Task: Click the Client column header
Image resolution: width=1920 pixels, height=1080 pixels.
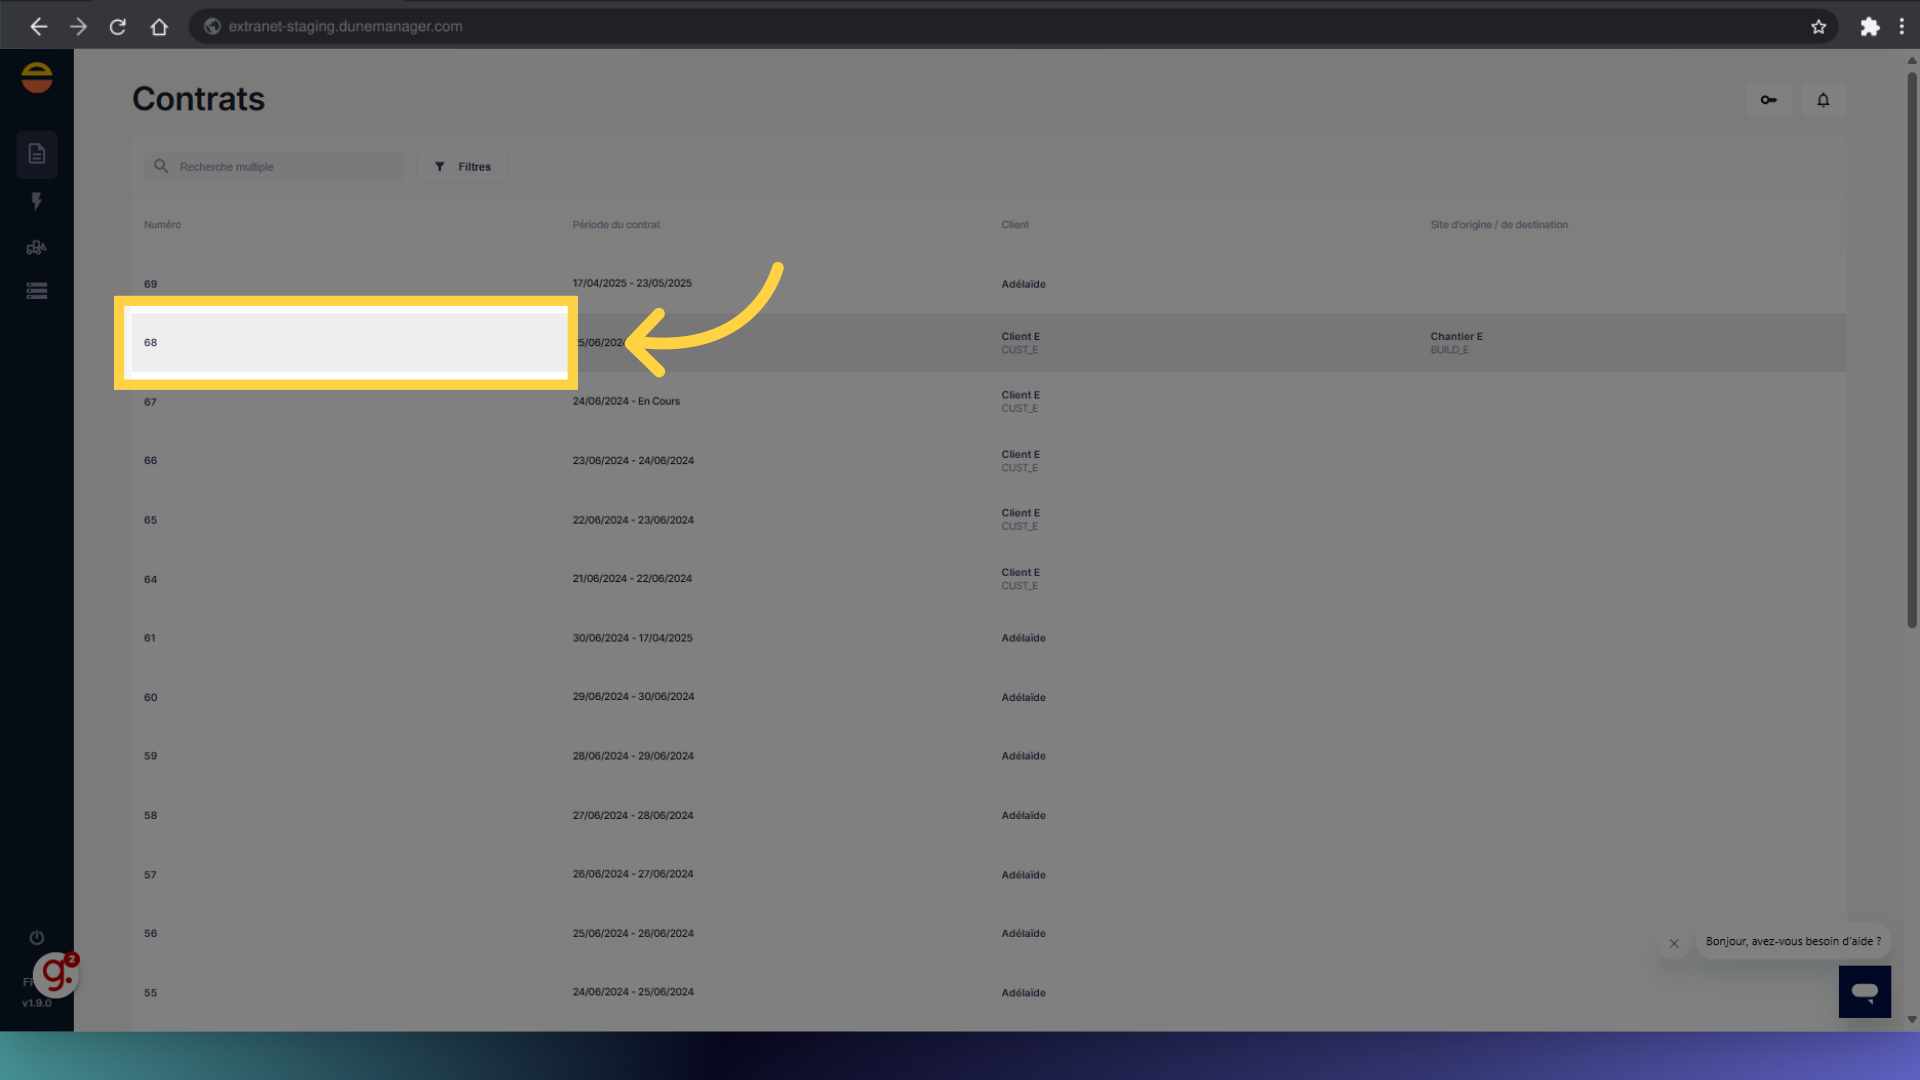Action: coord(1015,225)
